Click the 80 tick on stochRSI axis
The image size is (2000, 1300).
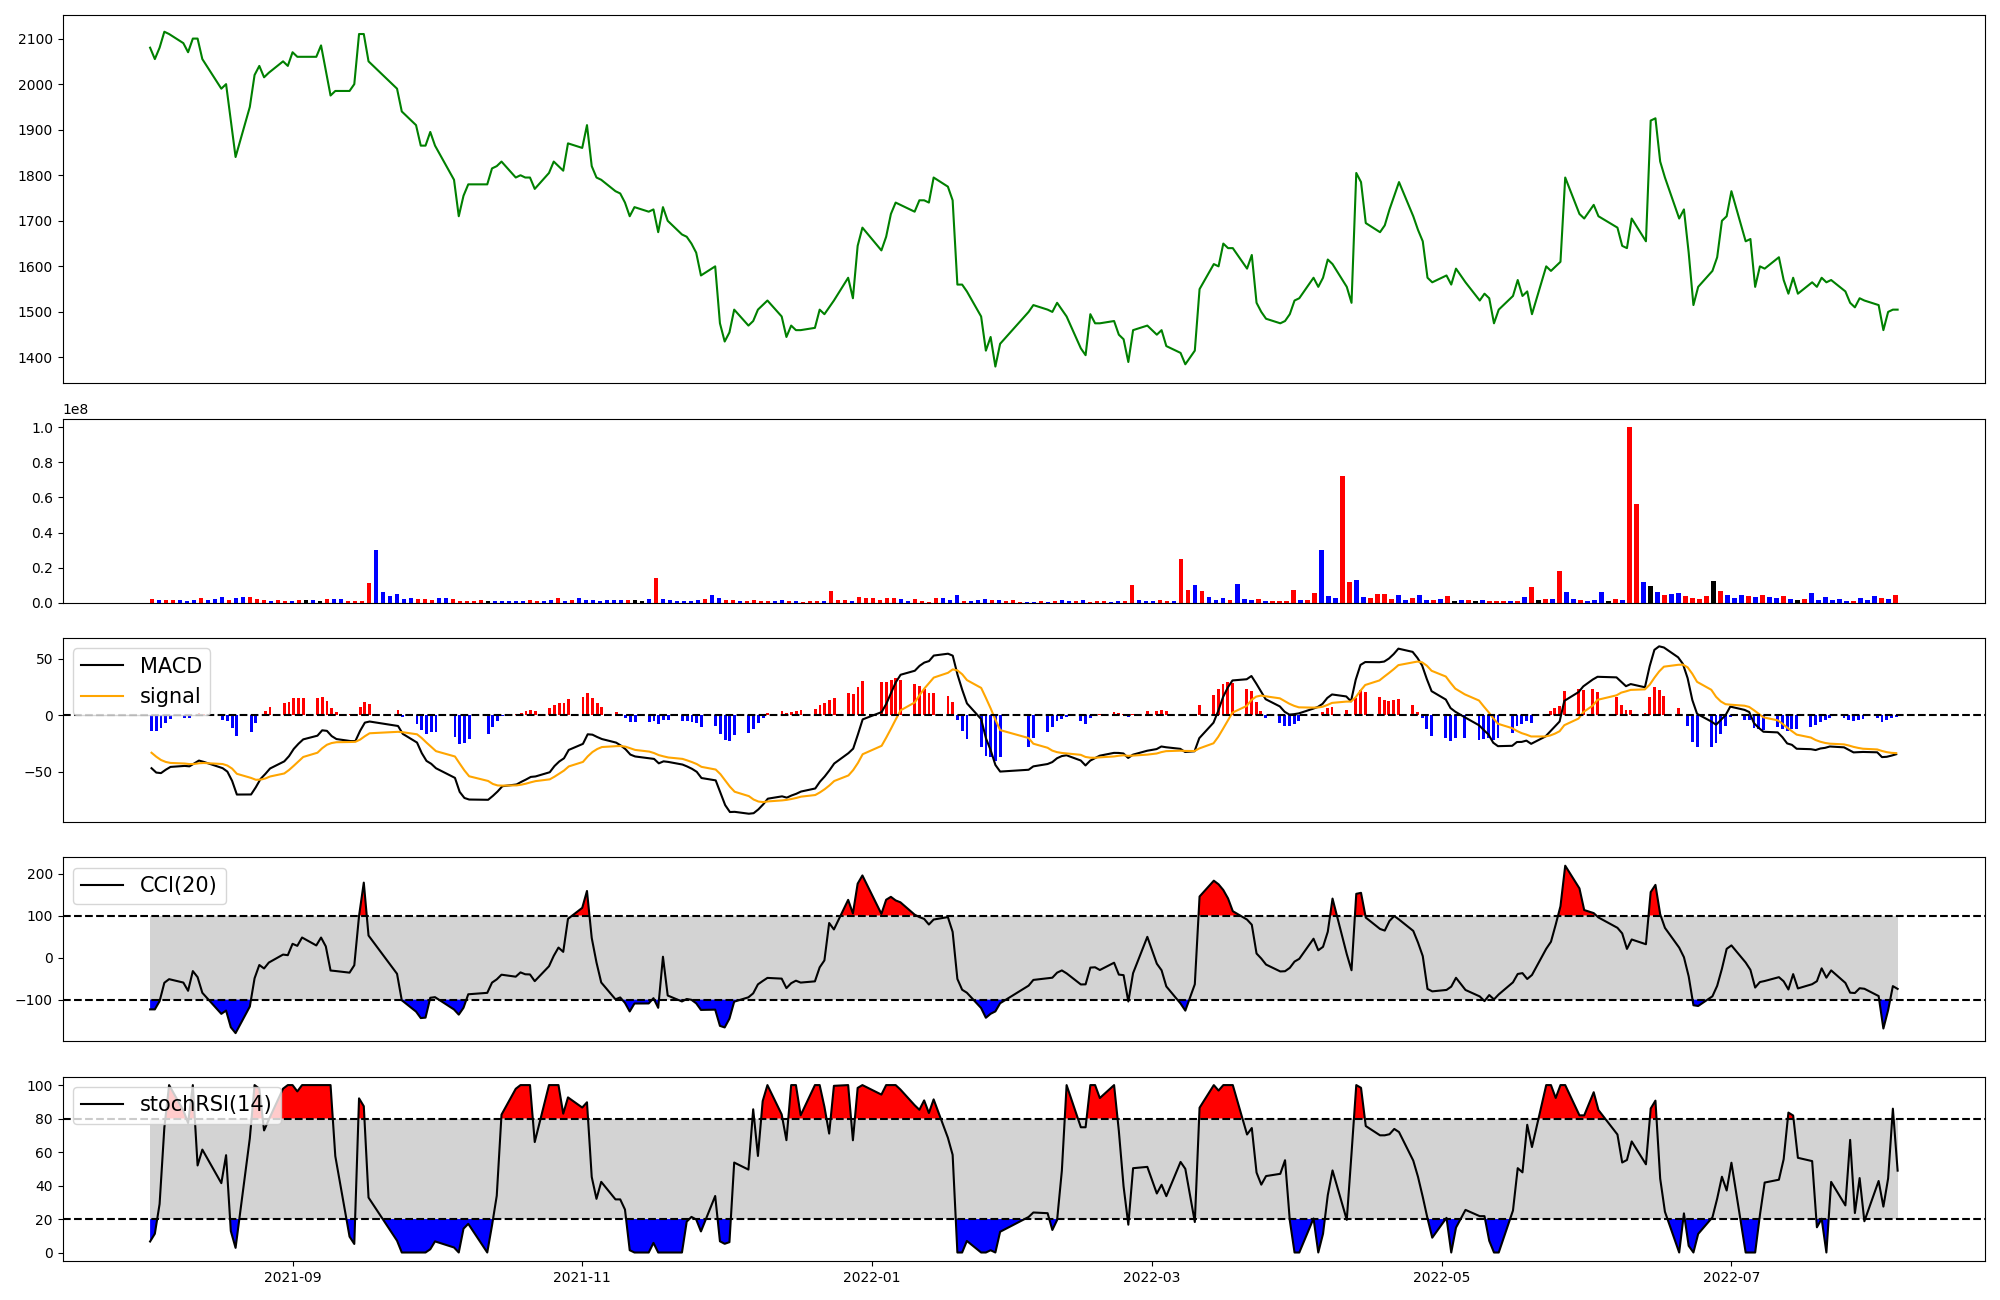pos(44,1120)
